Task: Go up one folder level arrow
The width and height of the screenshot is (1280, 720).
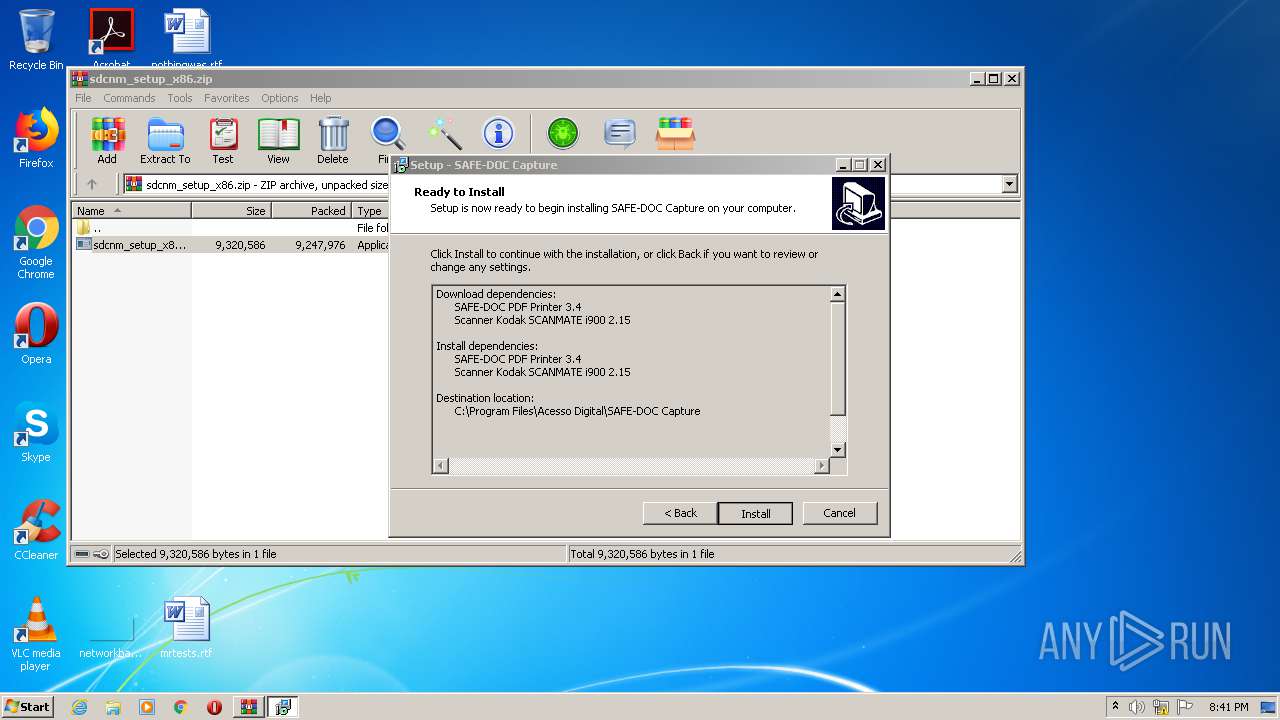Action: tap(92, 184)
